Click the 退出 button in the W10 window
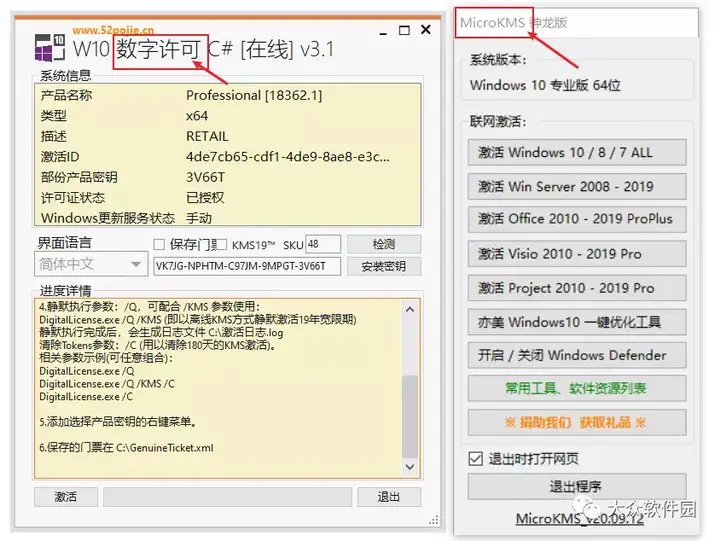The height and width of the screenshot is (541, 720). click(389, 496)
